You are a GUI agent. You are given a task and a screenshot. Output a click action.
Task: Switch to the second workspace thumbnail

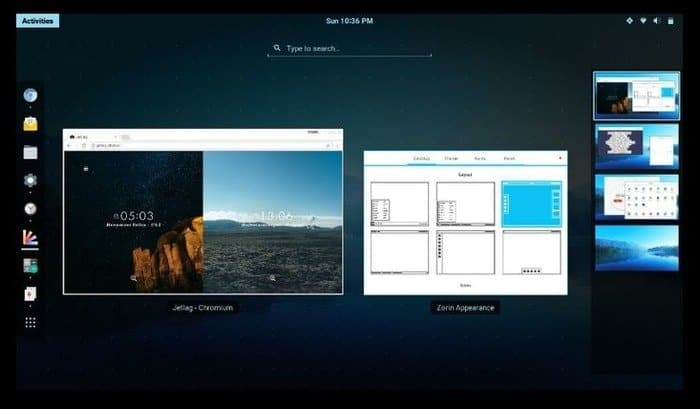coord(637,146)
